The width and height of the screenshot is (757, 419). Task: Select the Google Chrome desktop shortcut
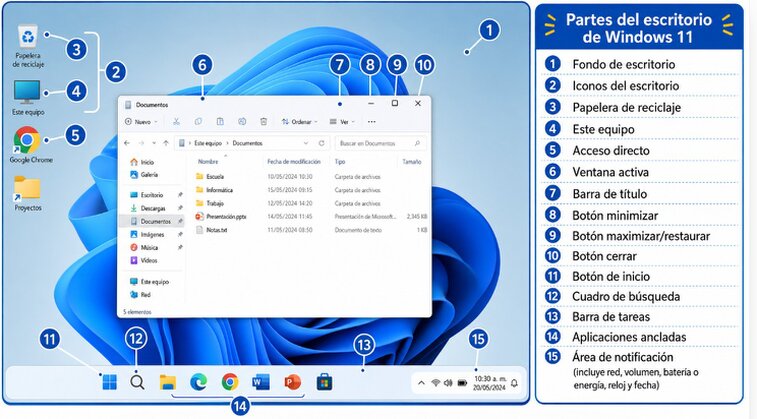(31, 145)
